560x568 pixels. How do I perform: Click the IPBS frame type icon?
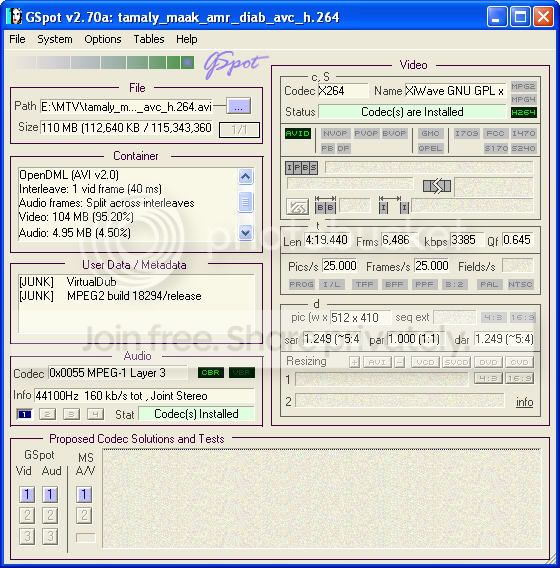(301, 168)
